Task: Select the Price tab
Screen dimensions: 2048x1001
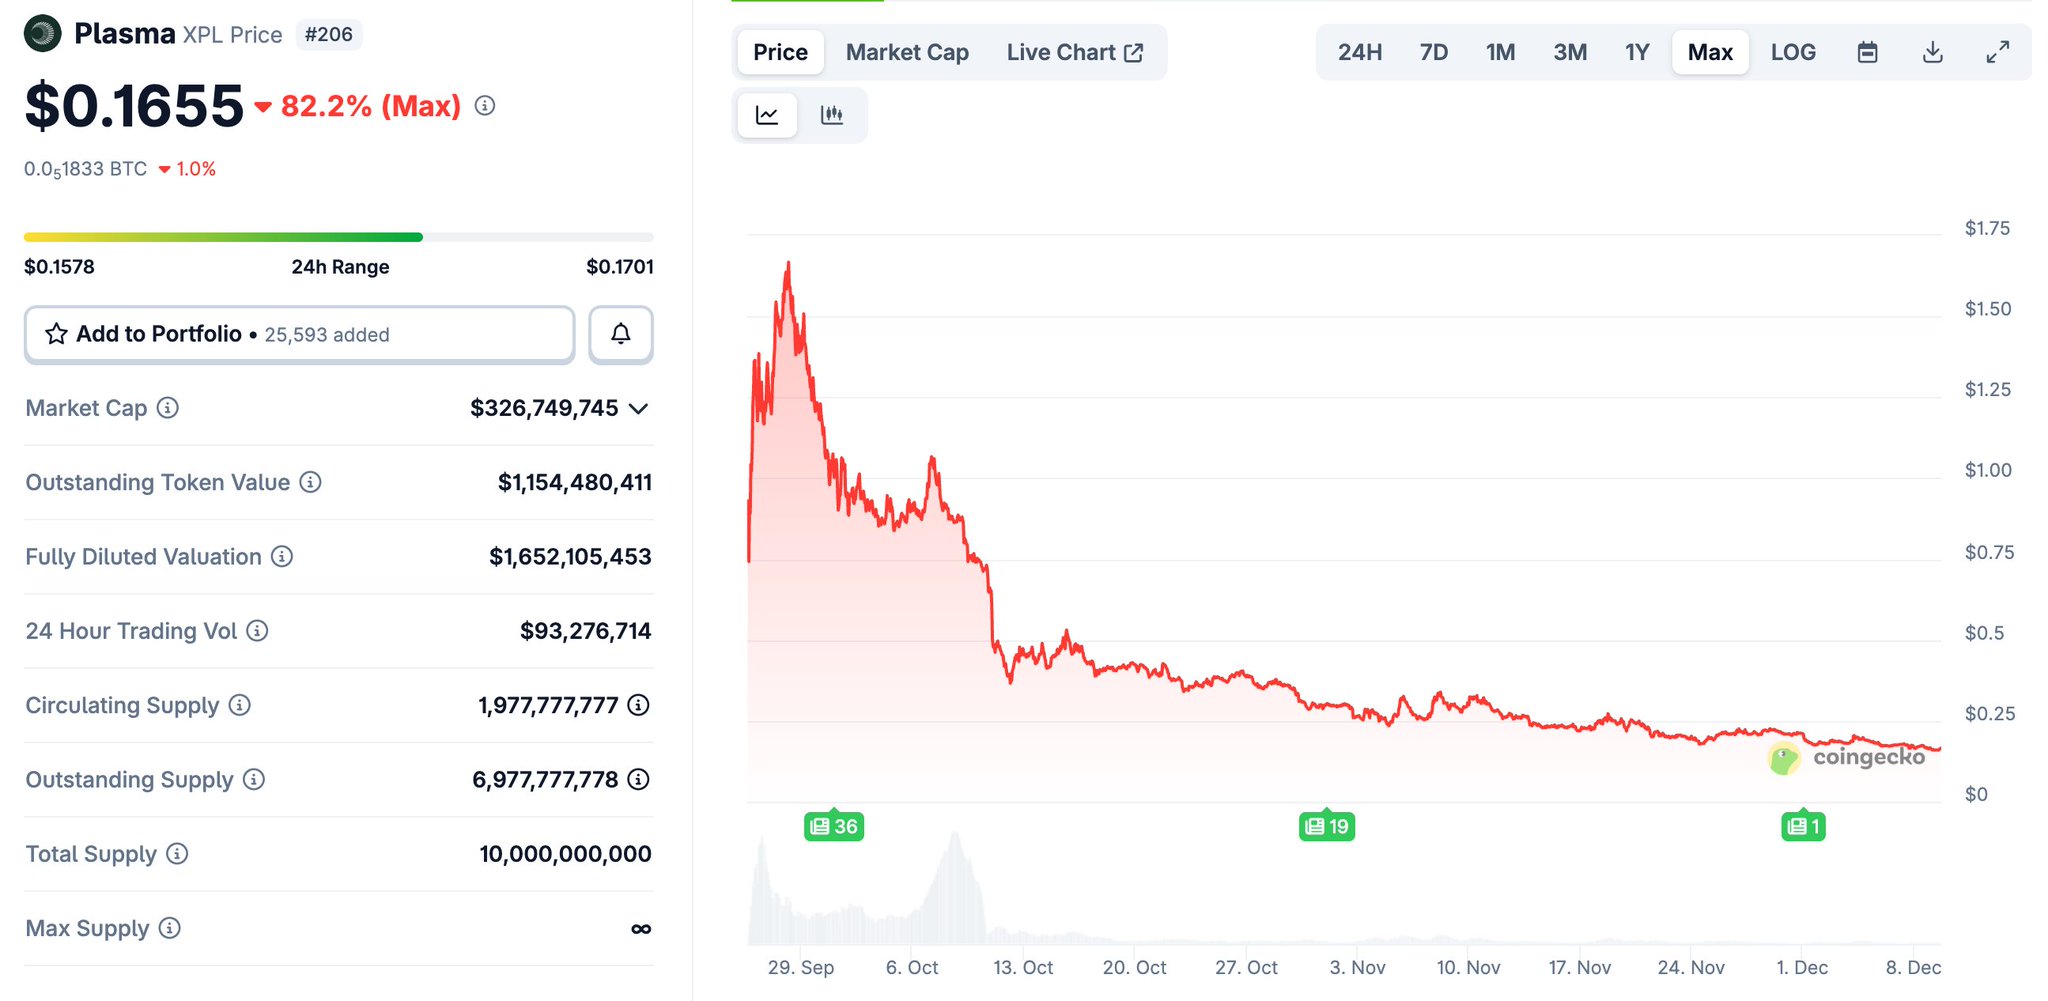Action: (780, 52)
